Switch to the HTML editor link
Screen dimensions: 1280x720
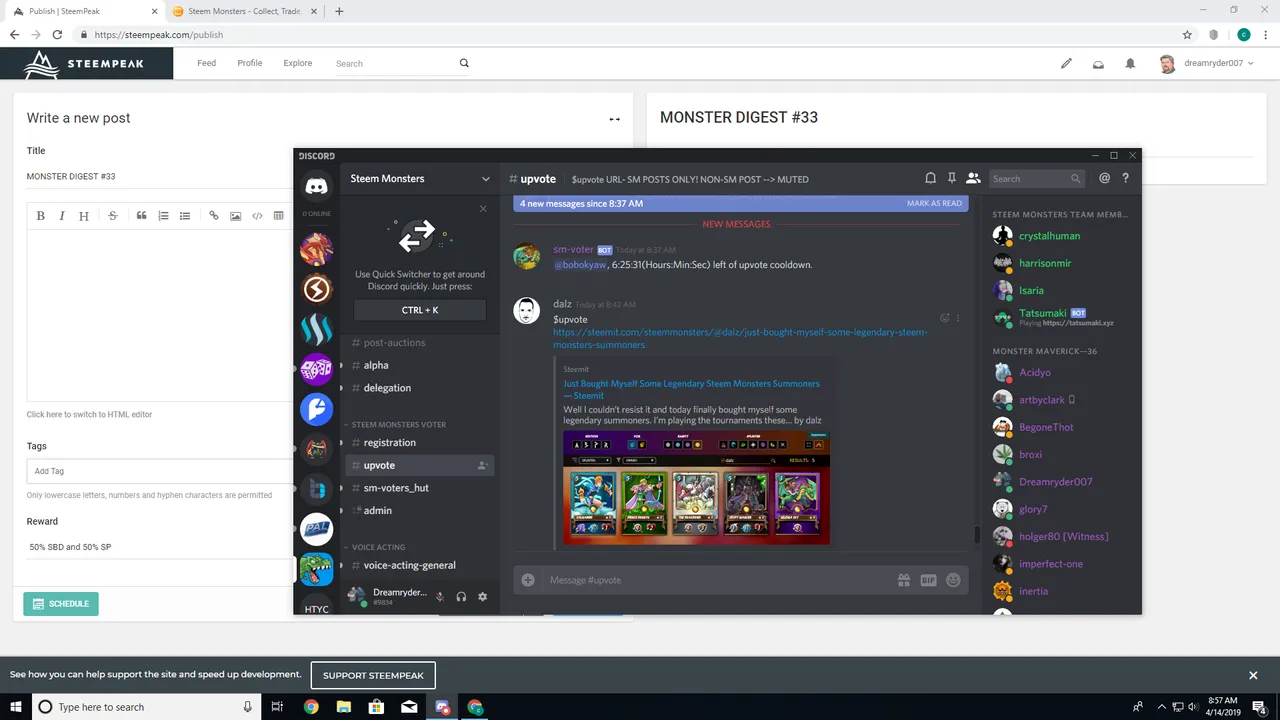[90, 414]
